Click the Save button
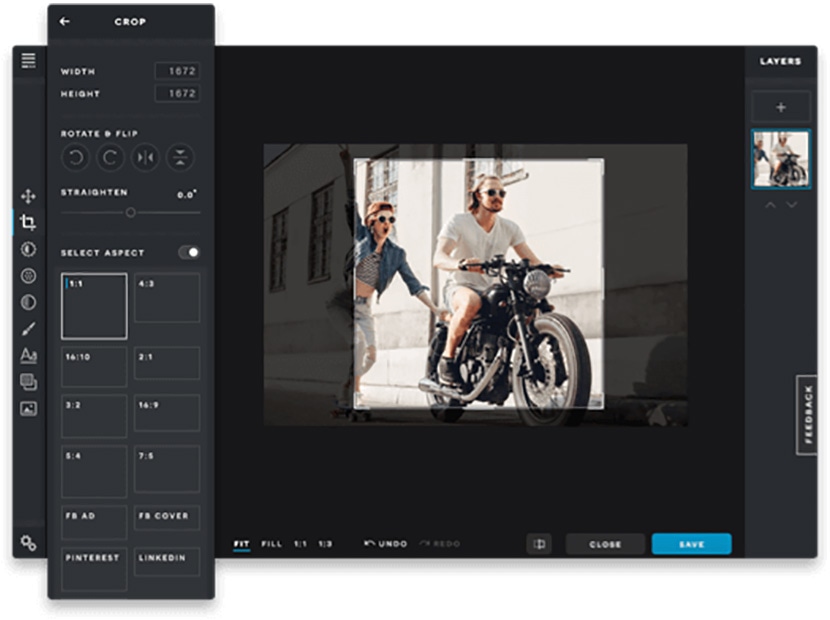This screenshot has width=830, height=620. pos(691,544)
